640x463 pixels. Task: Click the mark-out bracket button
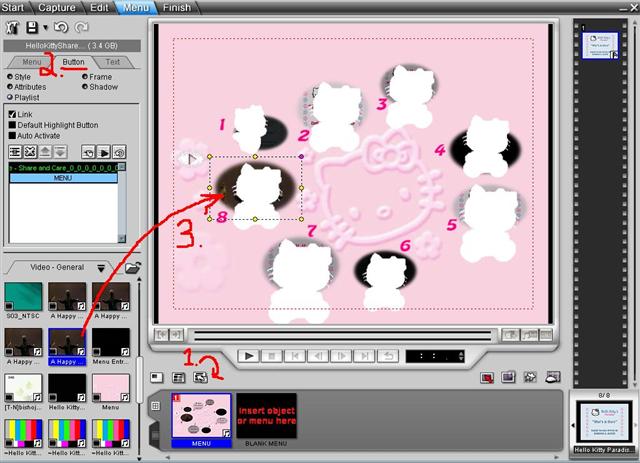pos(177,335)
